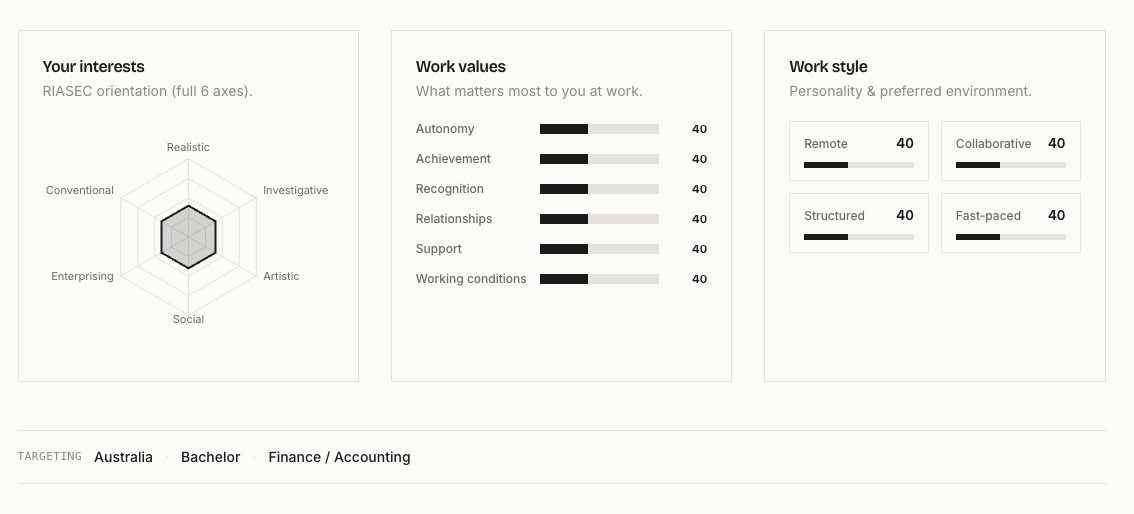The height and width of the screenshot is (514, 1134).
Task: Select the Structured work style card
Action: (858, 223)
